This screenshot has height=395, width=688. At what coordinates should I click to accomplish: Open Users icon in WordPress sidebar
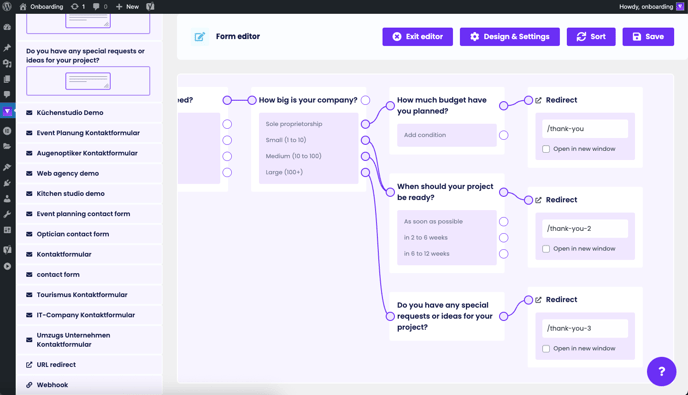point(7,198)
